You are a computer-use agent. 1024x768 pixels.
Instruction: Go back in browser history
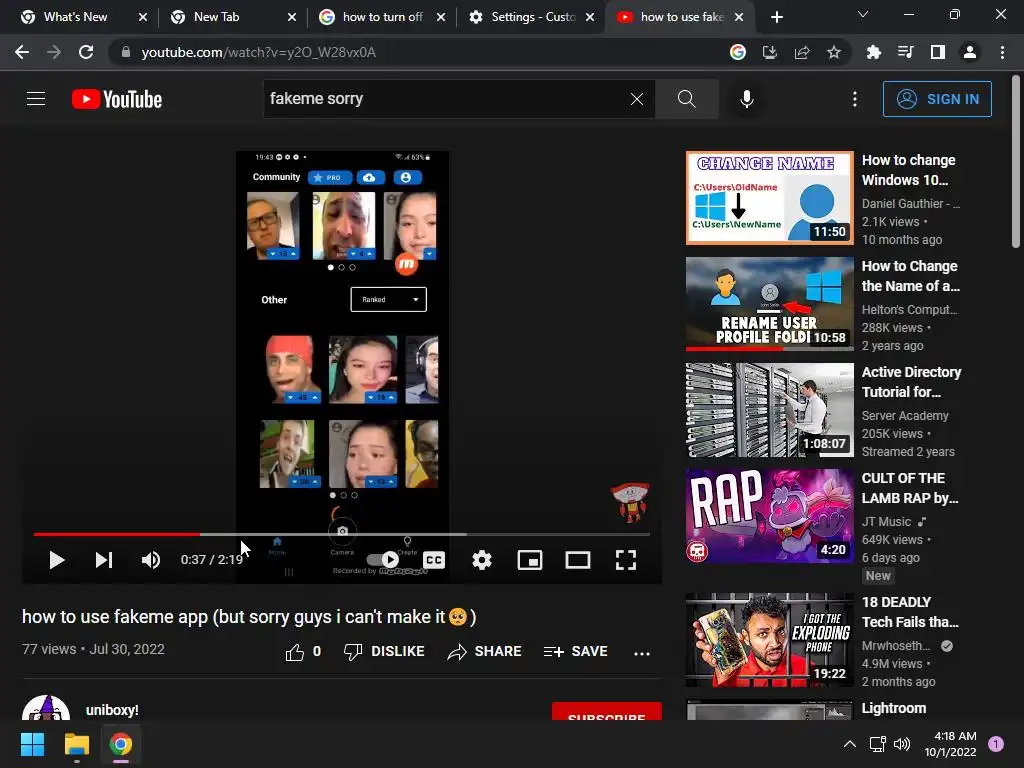point(22,52)
